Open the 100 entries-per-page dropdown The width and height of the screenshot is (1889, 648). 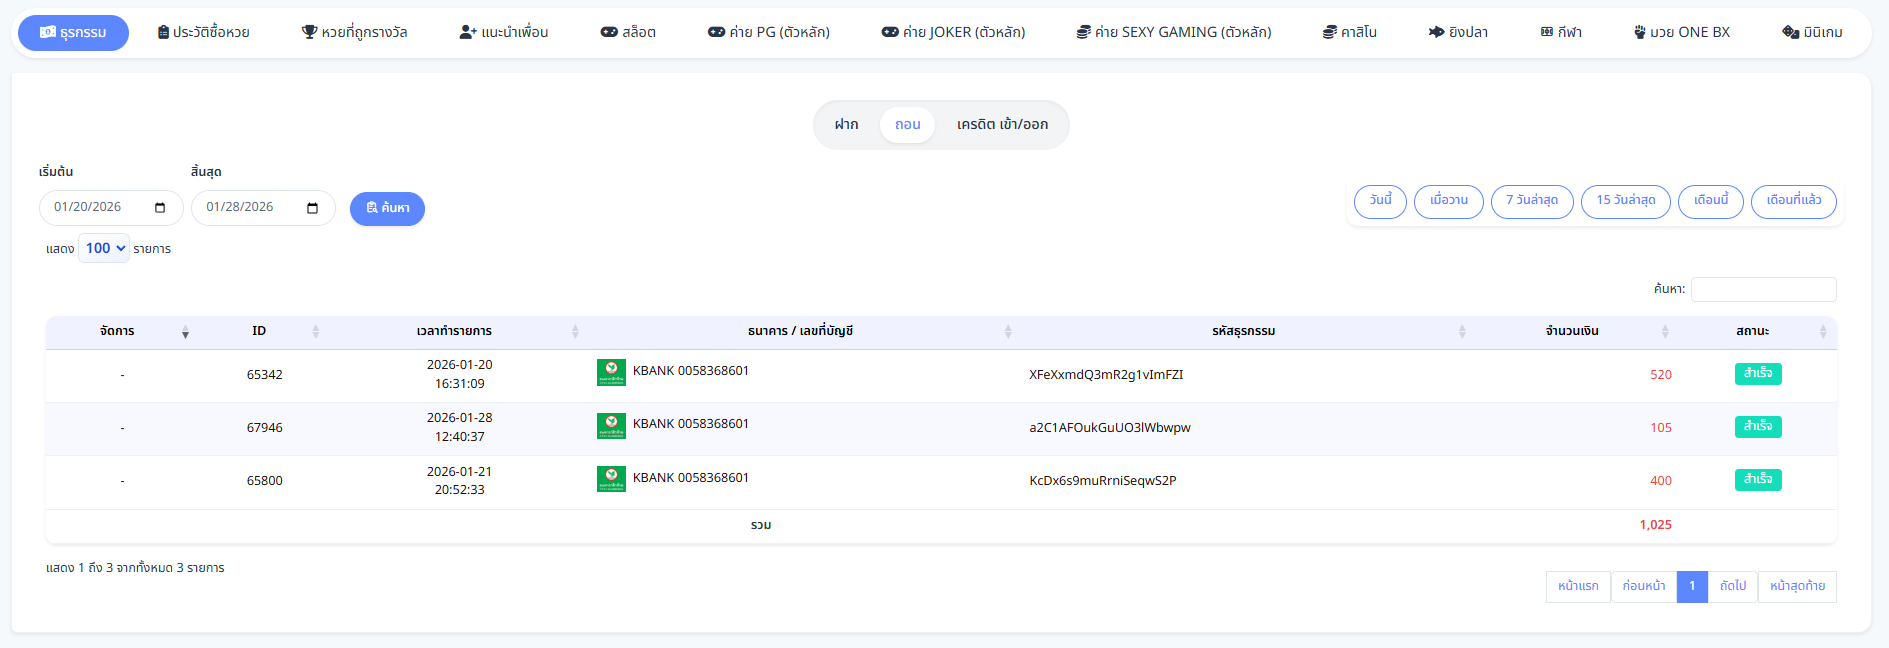pyautogui.click(x=104, y=248)
